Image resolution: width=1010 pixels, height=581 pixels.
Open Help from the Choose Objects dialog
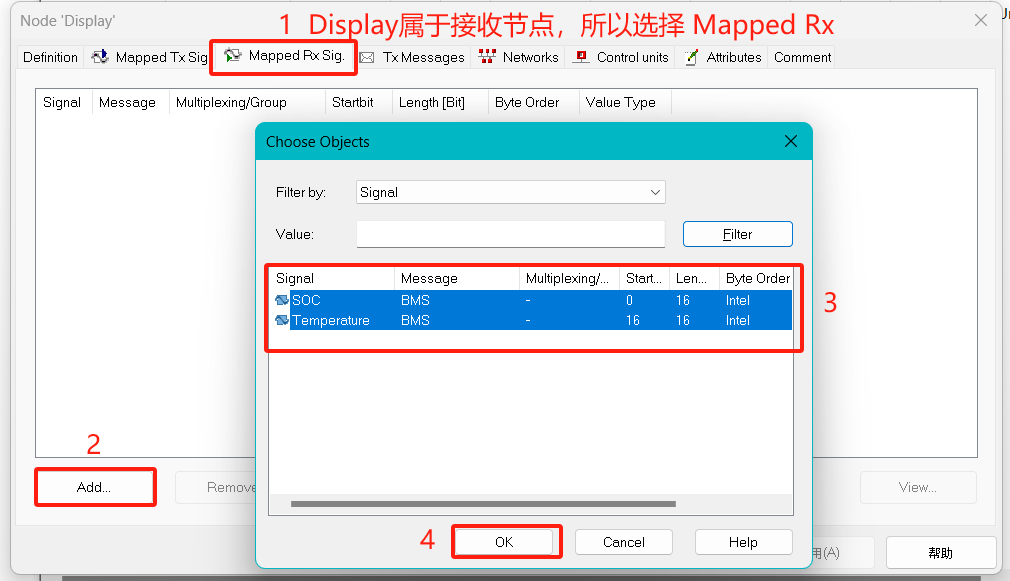(743, 541)
